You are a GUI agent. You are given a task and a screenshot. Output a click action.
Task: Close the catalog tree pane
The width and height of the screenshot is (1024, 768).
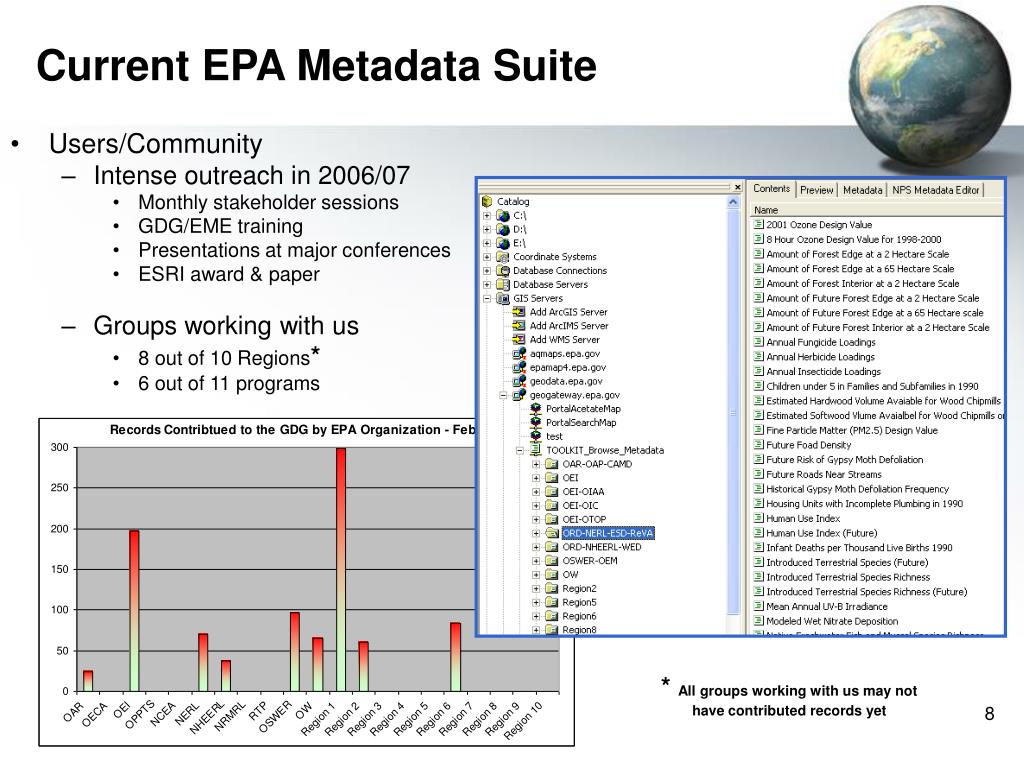[737, 187]
